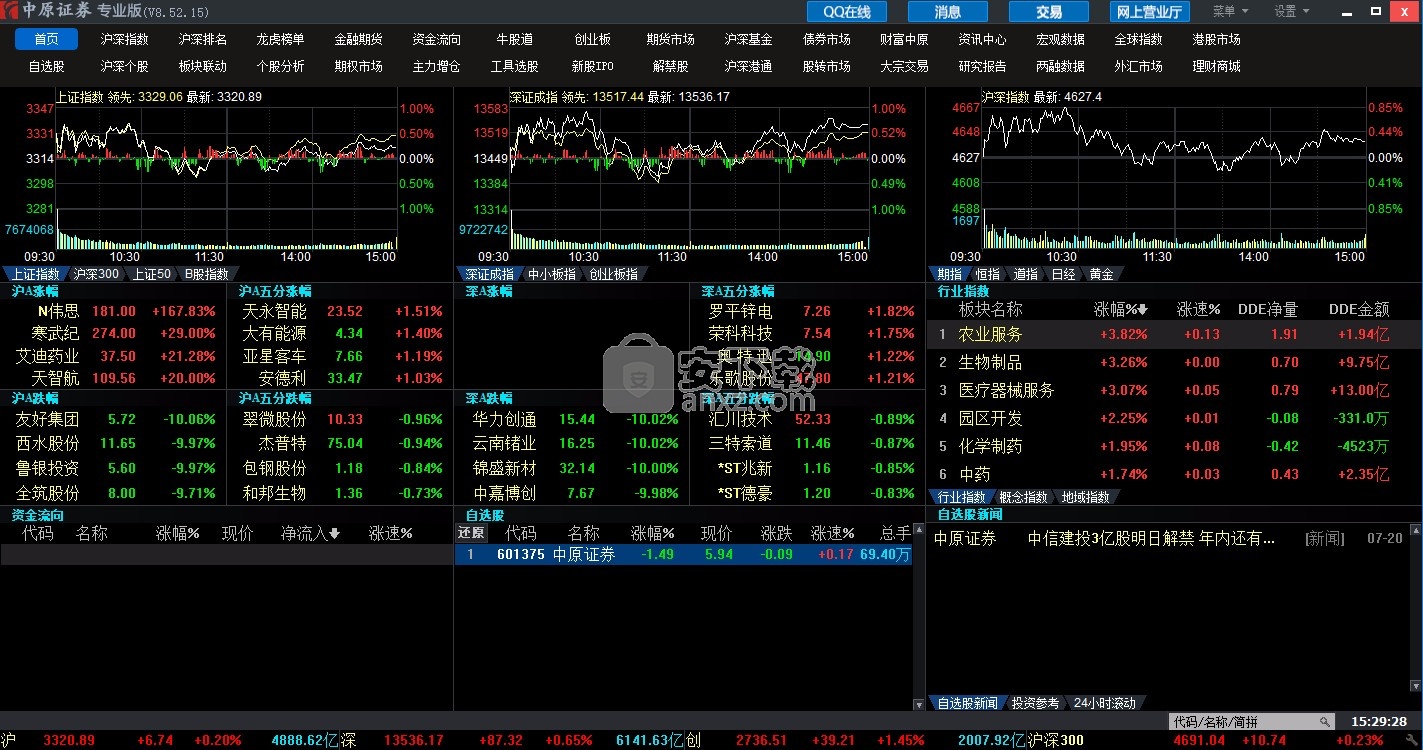
Task: Open 板块联动 navigation item
Action: [x=203, y=66]
